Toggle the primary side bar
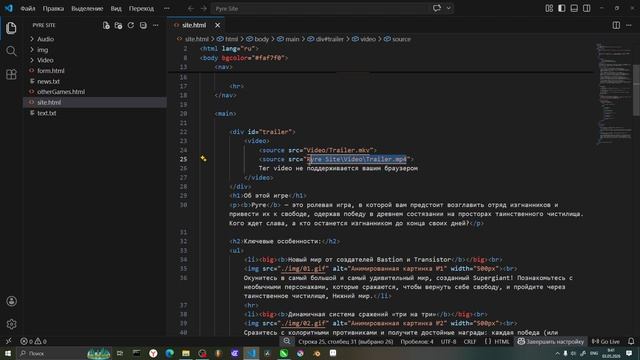640x360 pixels. click(x=562, y=8)
